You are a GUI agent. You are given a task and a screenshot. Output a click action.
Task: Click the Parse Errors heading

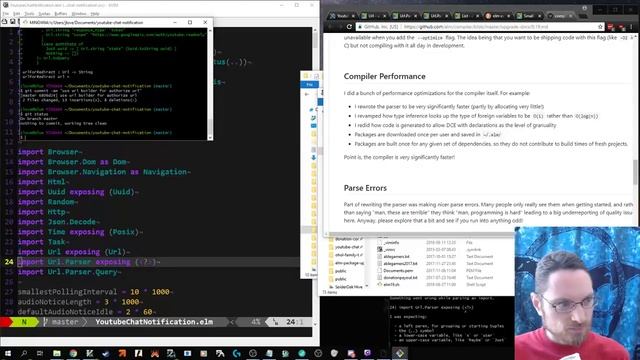click(x=365, y=188)
